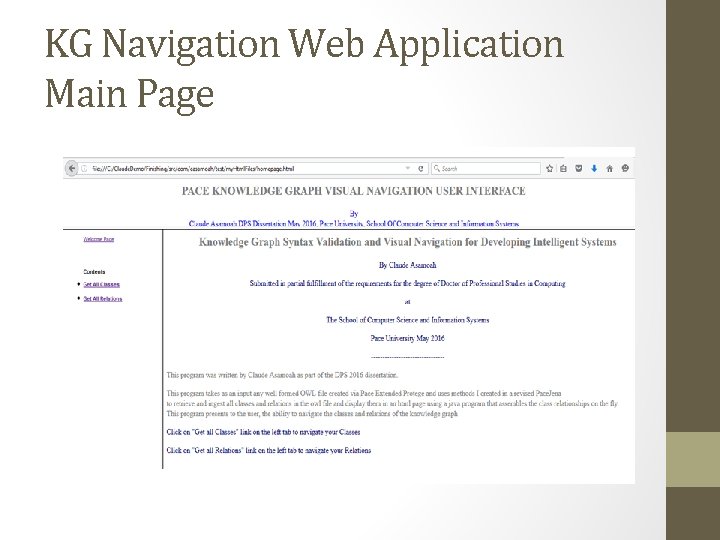Viewport: 720px width, 540px height.
Task: Click the 'Get all Relations' instruction line
Action: point(269,450)
